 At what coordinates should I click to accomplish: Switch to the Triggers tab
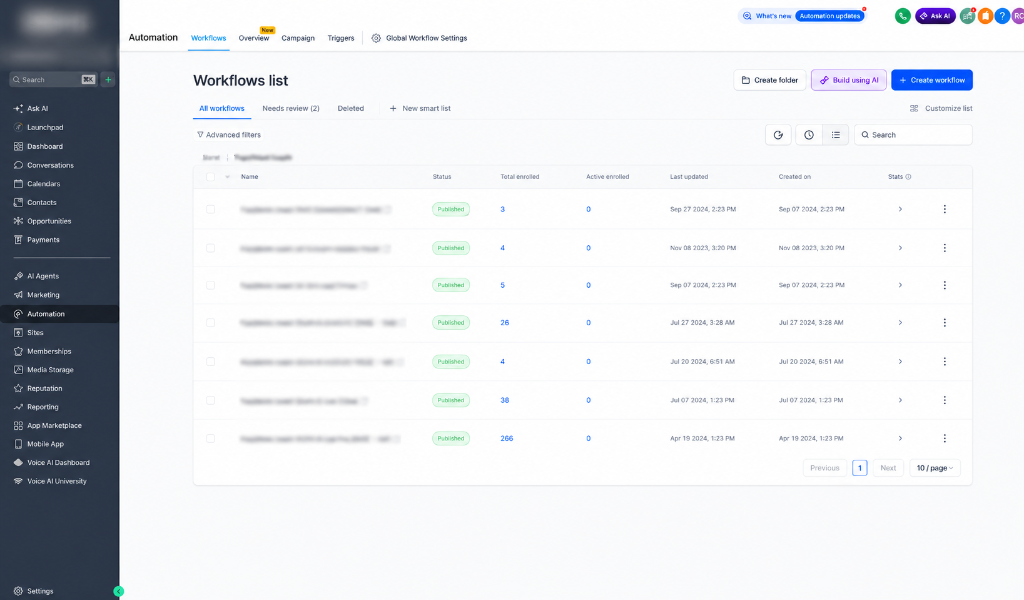(x=341, y=38)
